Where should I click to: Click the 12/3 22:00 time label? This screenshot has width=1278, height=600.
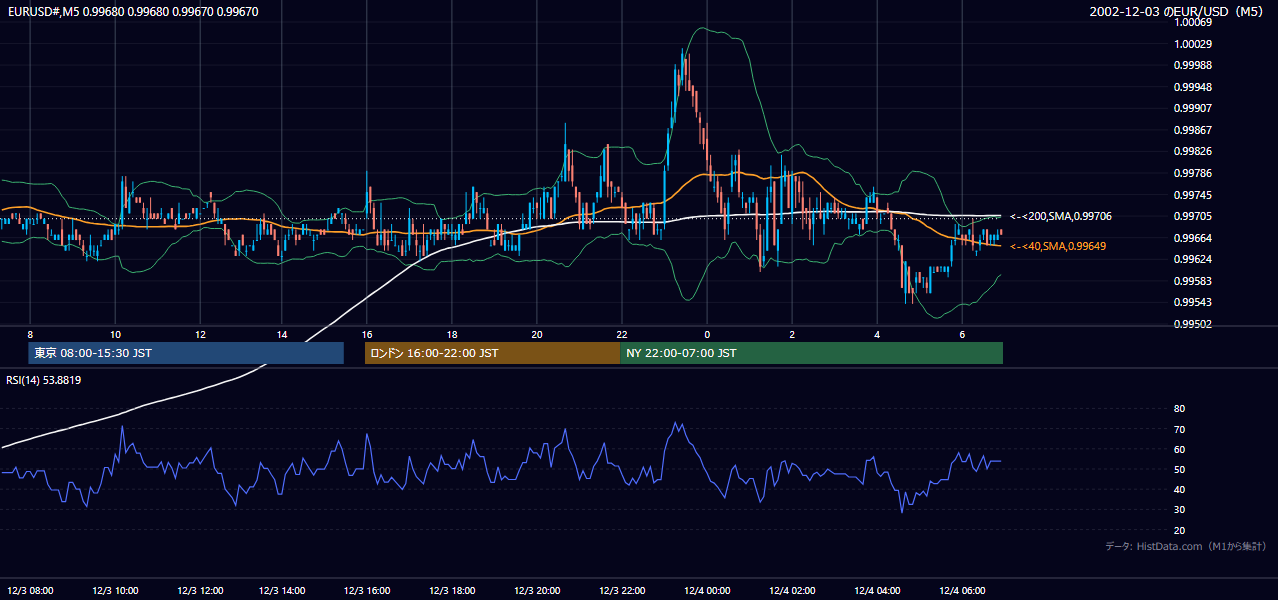[x=622, y=590]
